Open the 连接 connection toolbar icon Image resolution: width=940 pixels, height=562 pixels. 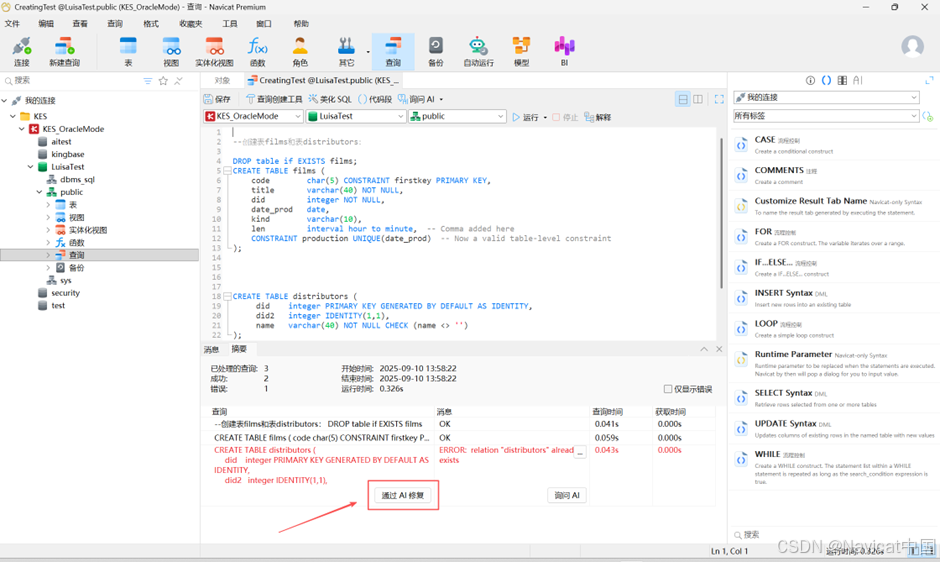(22, 52)
